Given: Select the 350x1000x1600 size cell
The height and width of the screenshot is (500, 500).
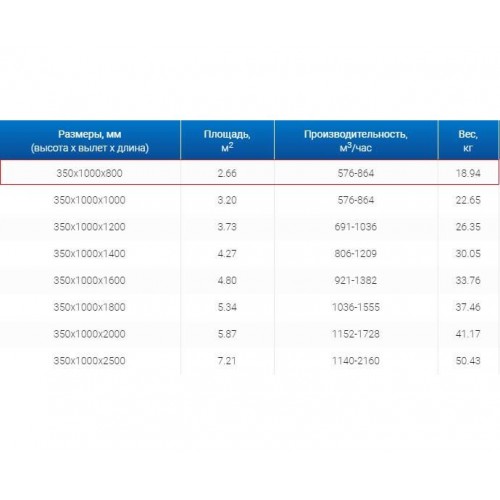Looking at the screenshot, I should [x=89, y=280].
